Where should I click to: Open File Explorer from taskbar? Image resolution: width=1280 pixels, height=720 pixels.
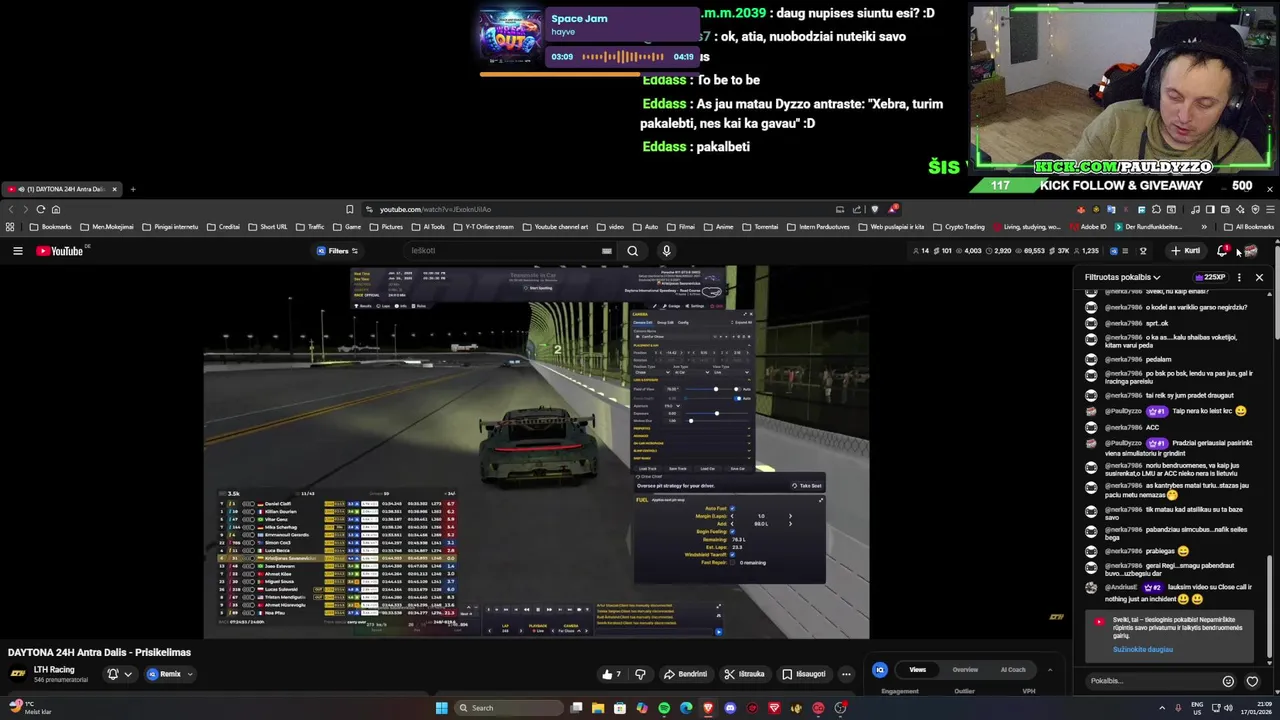click(x=598, y=708)
